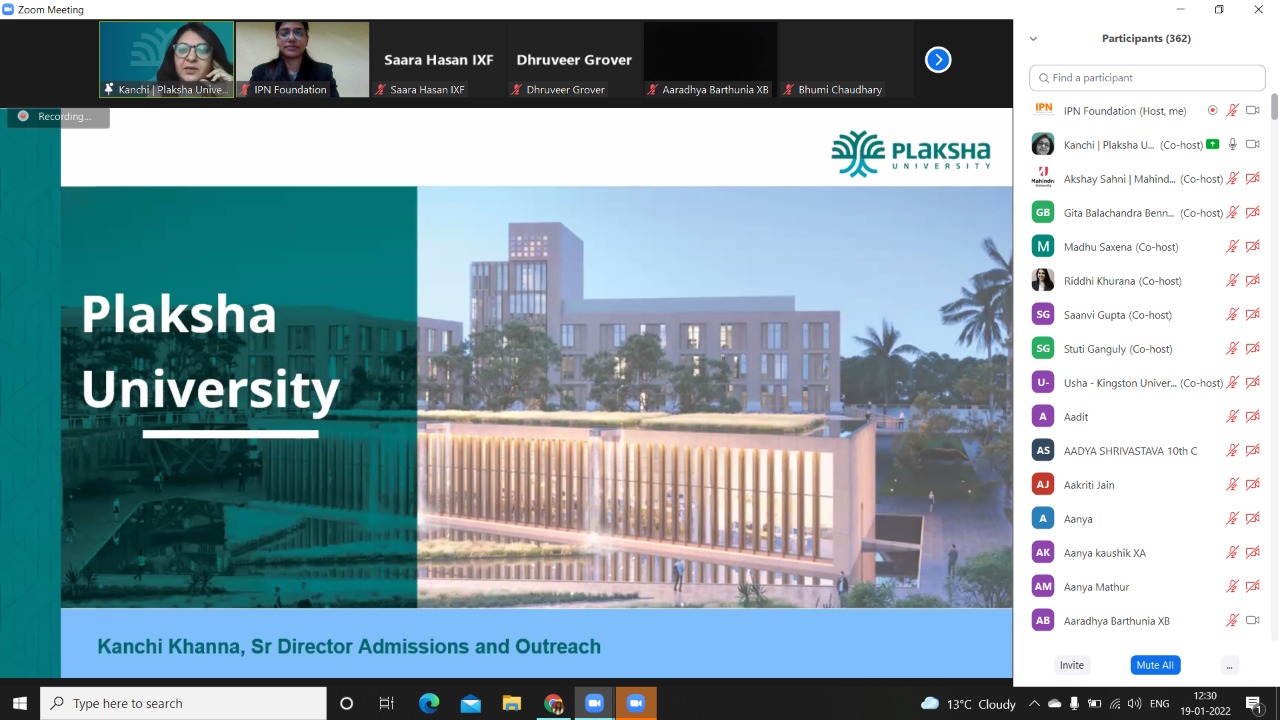Click the recording indicator icon beside IPN Foundation
This screenshot has width=1280, height=720.
coord(1212,111)
